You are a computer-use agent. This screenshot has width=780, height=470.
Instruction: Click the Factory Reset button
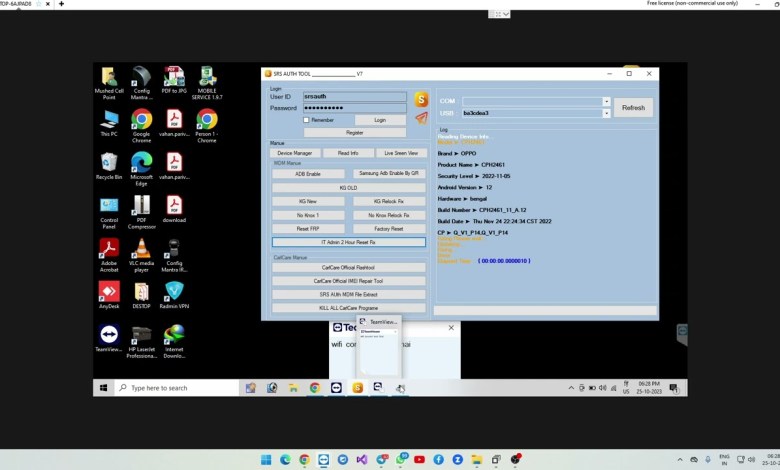click(389, 229)
